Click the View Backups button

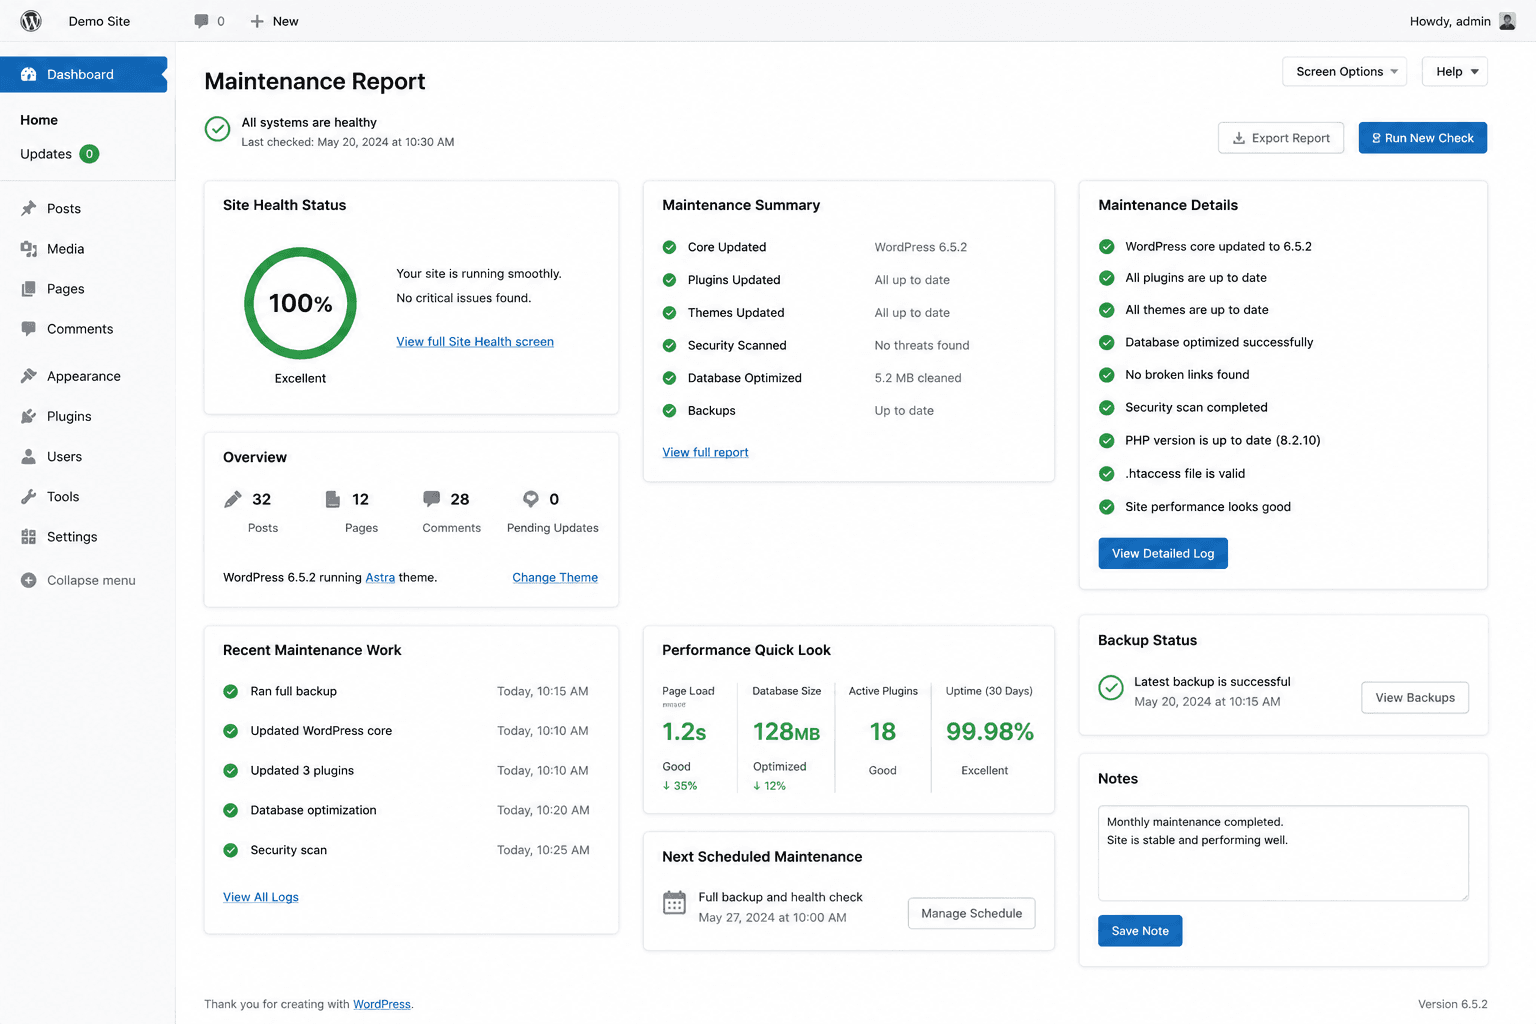pos(1415,697)
